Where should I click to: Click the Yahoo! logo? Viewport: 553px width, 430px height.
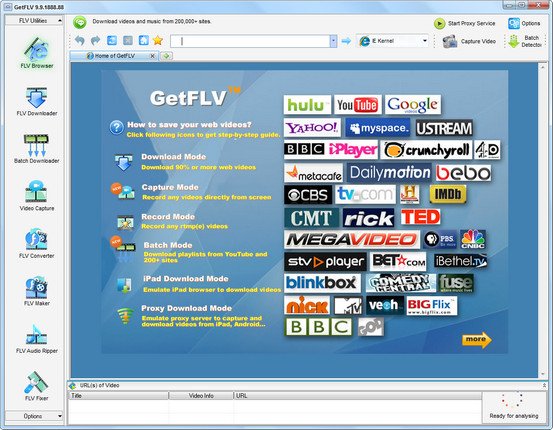click(x=312, y=127)
